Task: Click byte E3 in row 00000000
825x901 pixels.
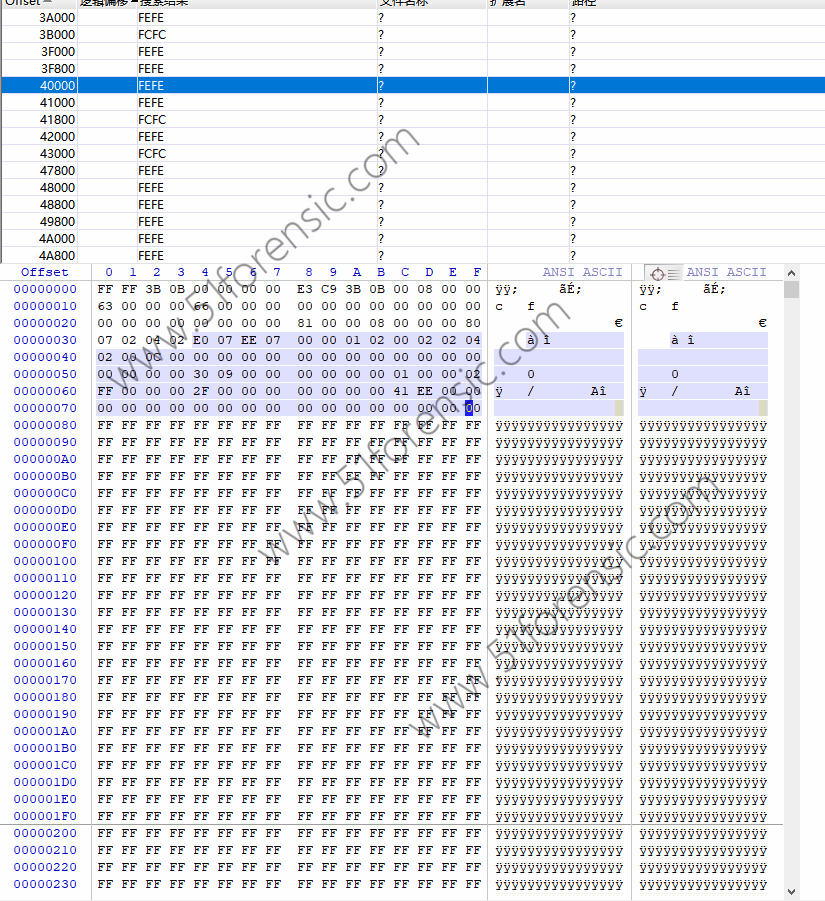Action: click(305, 289)
